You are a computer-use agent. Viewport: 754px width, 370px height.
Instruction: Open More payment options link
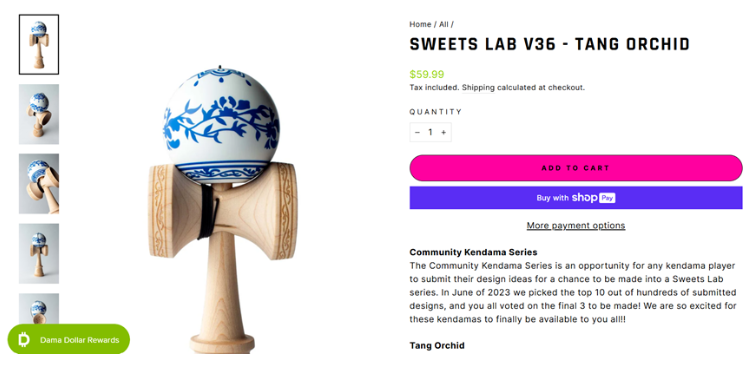click(576, 225)
